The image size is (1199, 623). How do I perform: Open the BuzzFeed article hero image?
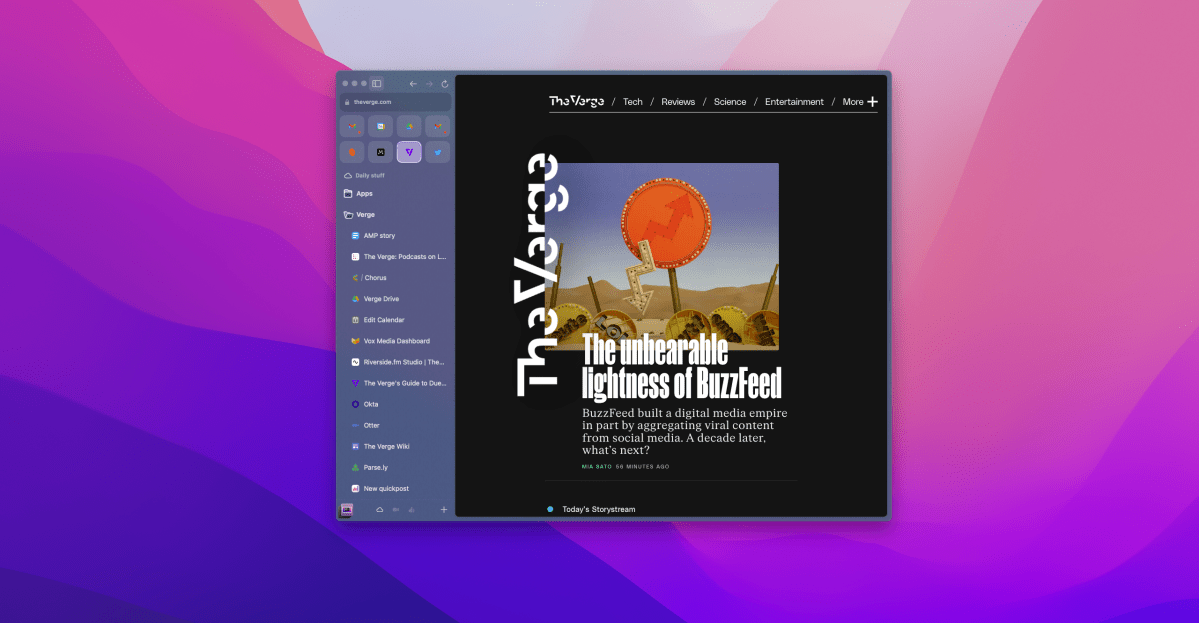pos(662,256)
